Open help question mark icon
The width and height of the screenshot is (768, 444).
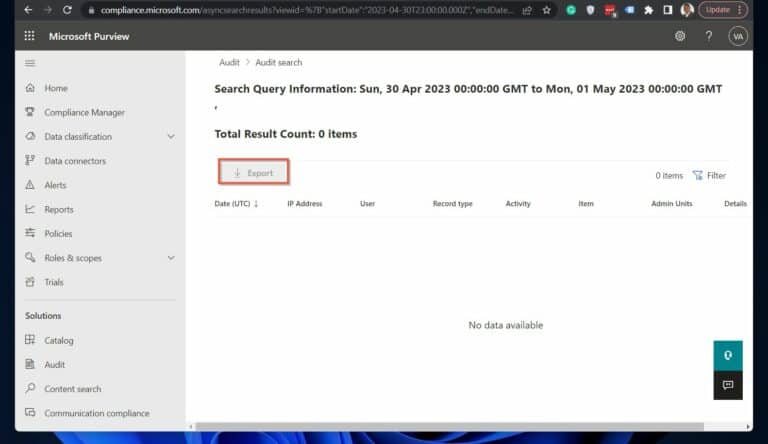(x=709, y=36)
